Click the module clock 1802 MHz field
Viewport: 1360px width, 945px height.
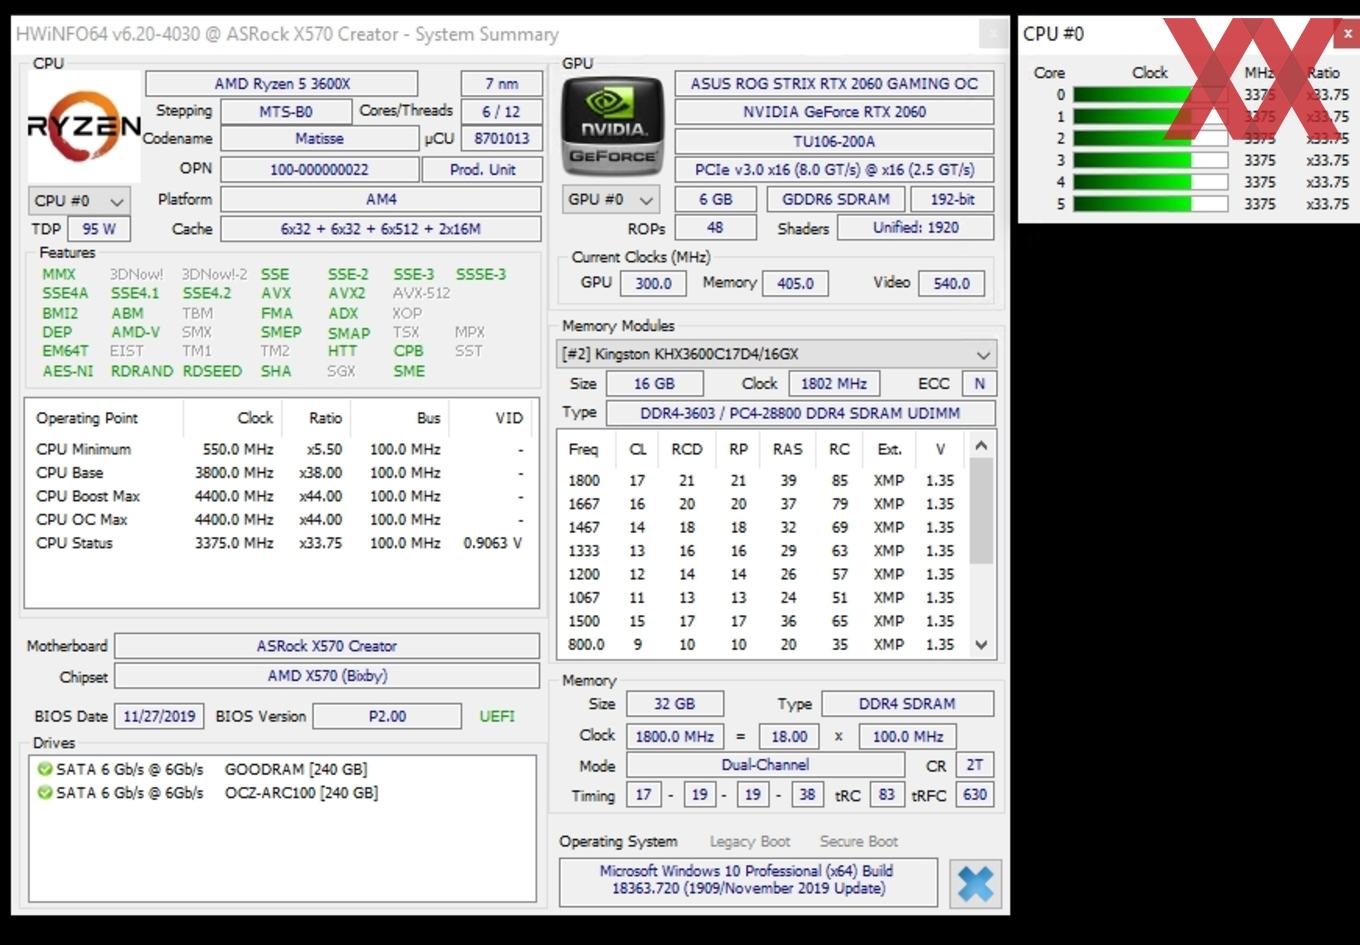[834, 384]
